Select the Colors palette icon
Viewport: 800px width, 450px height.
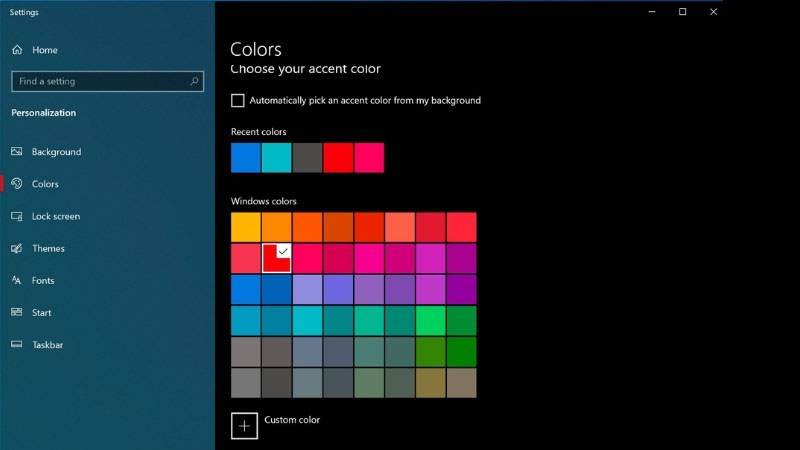tap(17, 184)
